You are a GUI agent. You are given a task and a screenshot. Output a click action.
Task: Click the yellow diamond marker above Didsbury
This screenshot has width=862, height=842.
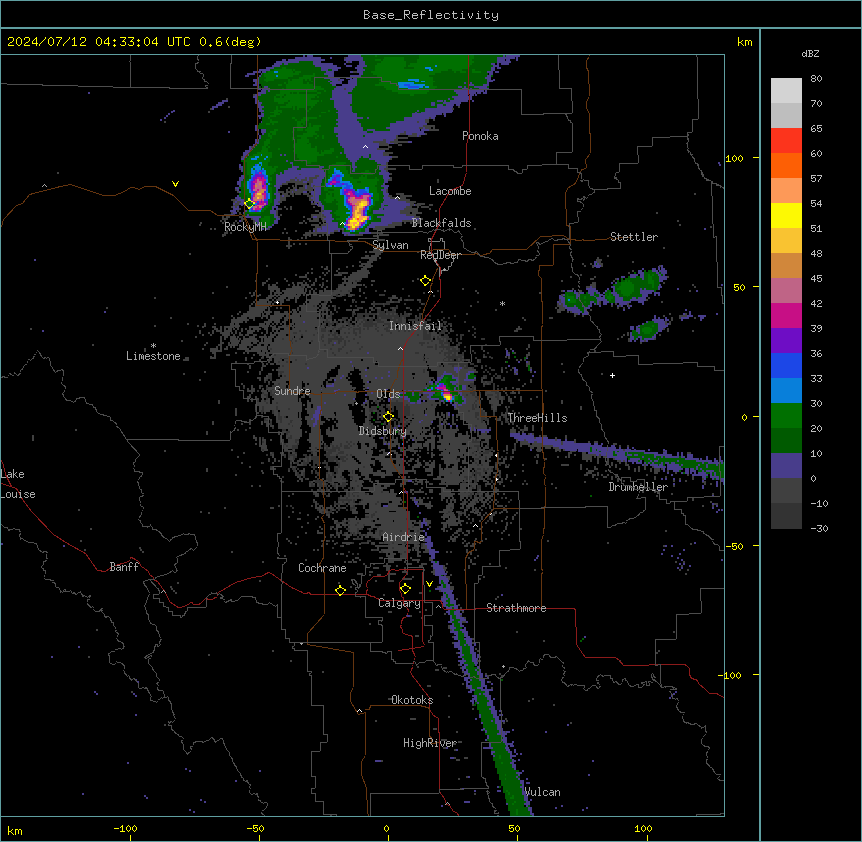388,416
